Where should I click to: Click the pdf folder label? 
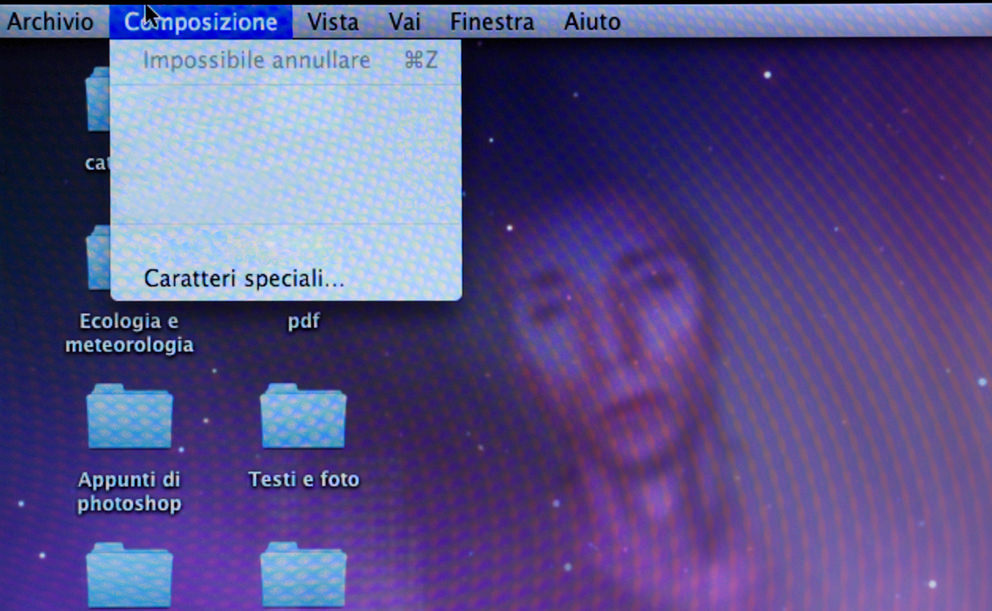pyautogui.click(x=303, y=322)
